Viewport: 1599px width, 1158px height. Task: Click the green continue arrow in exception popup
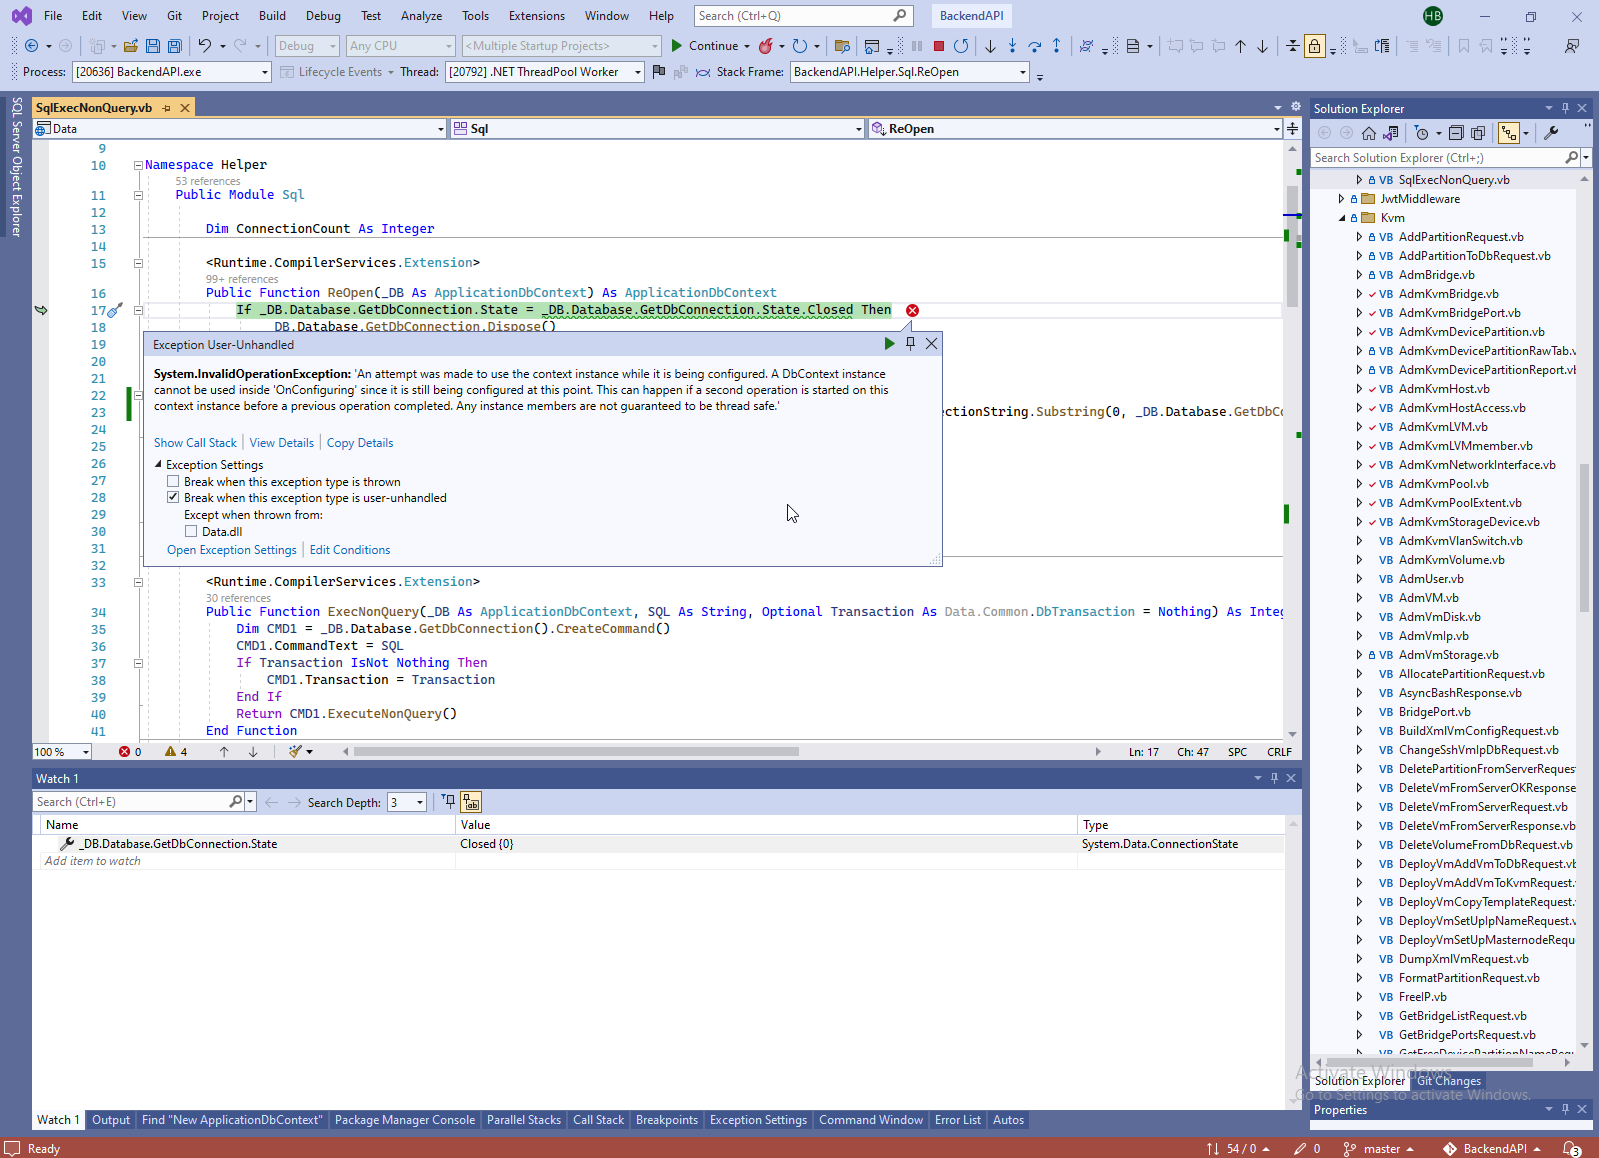889,344
